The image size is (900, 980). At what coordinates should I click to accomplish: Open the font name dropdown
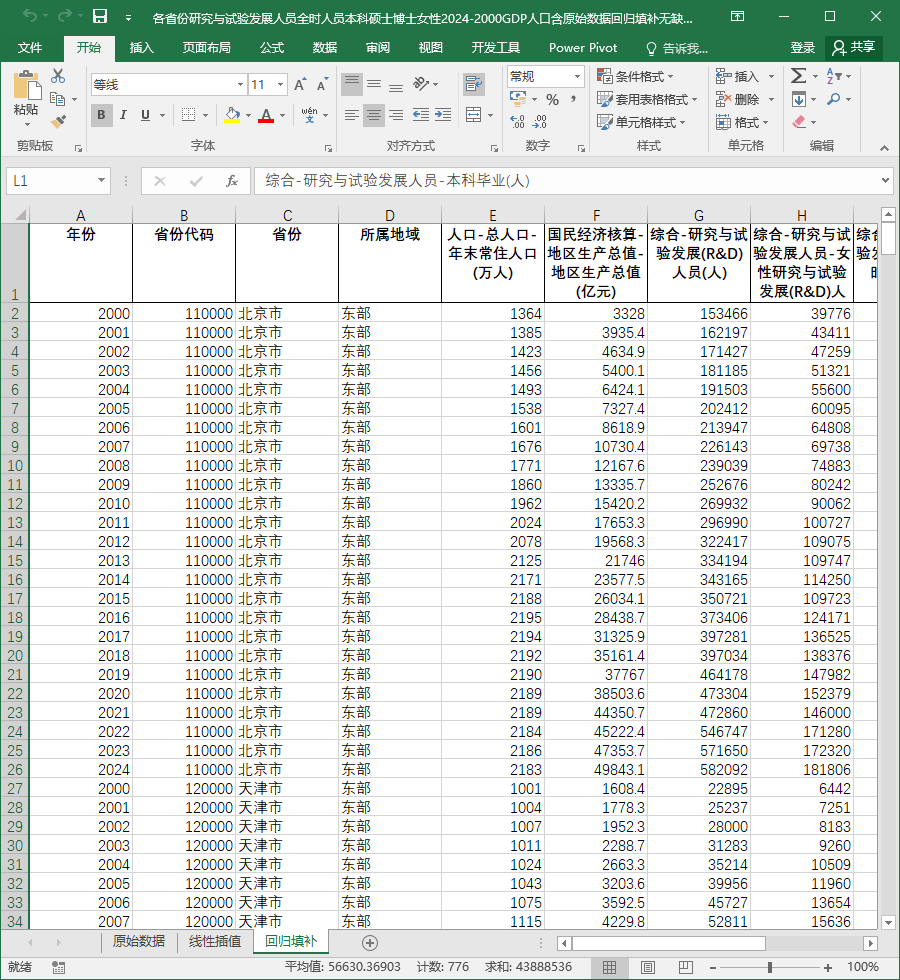click(240, 84)
